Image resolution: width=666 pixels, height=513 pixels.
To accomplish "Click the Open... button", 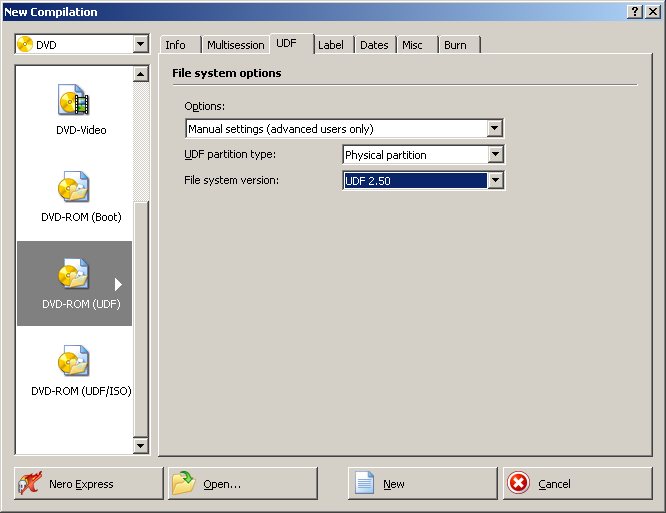I will [243, 483].
